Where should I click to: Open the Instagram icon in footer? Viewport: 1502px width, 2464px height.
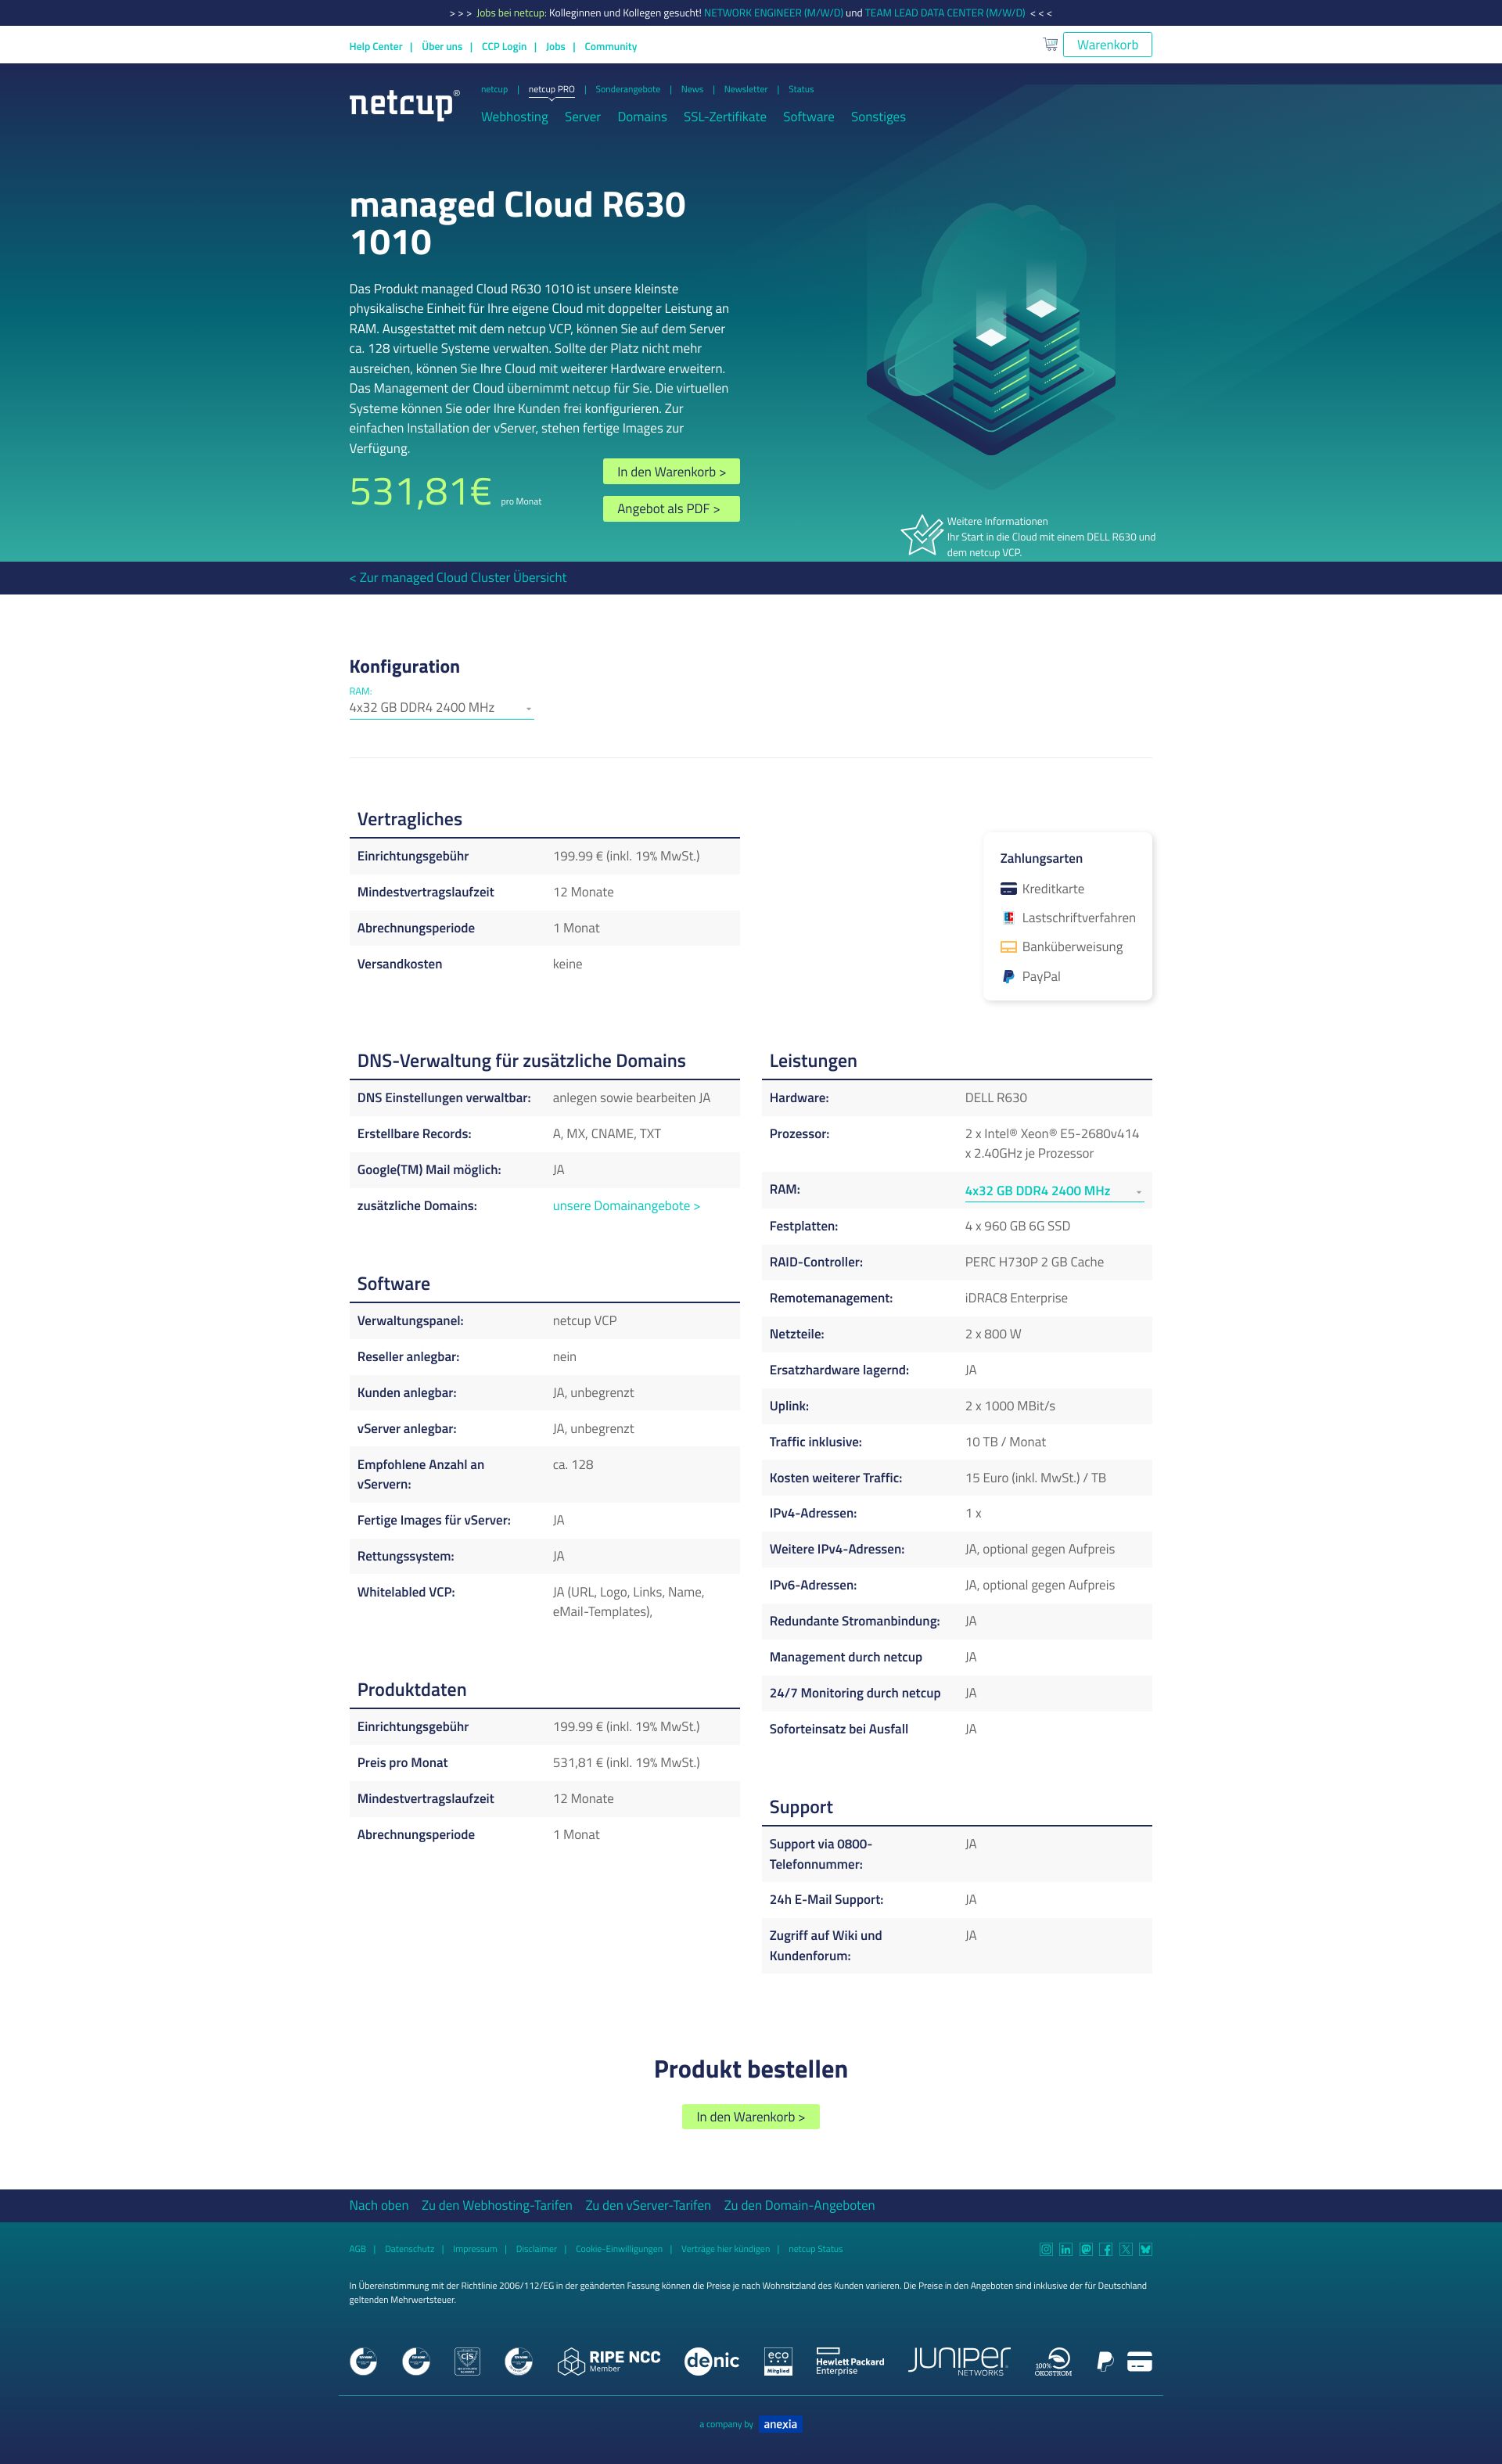click(1046, 2249)
